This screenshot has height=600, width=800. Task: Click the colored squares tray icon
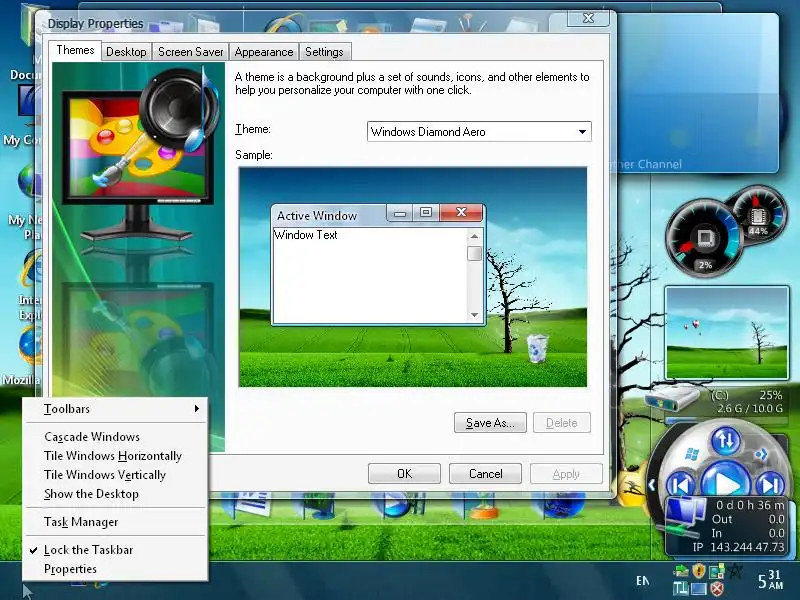717,571
